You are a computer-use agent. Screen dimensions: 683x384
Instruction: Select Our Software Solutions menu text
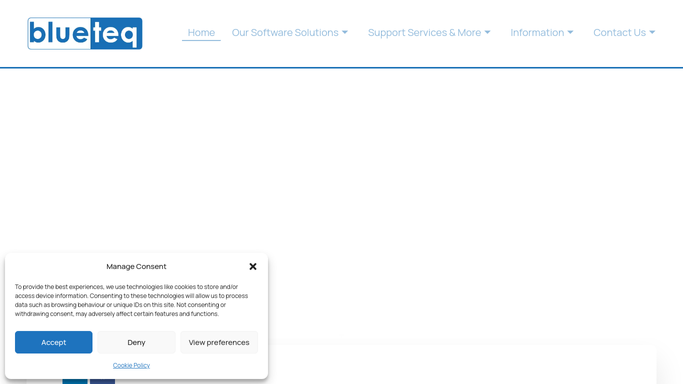pos(285,33)
